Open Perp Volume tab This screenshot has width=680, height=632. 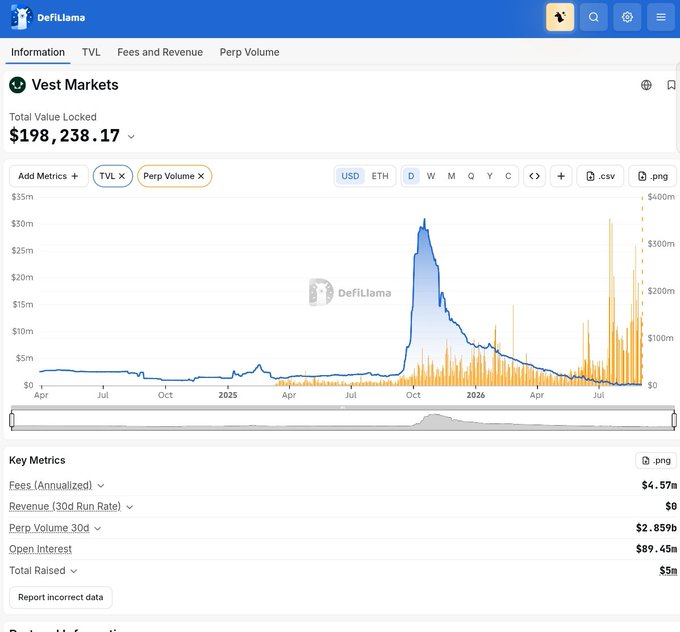tap(249, 52)
